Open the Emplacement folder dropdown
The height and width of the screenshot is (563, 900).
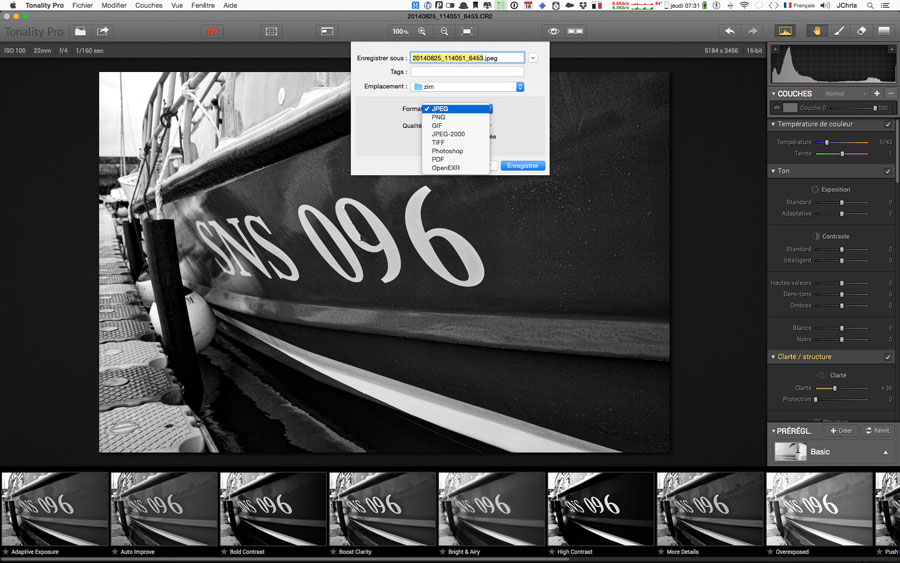pos(467,87)
